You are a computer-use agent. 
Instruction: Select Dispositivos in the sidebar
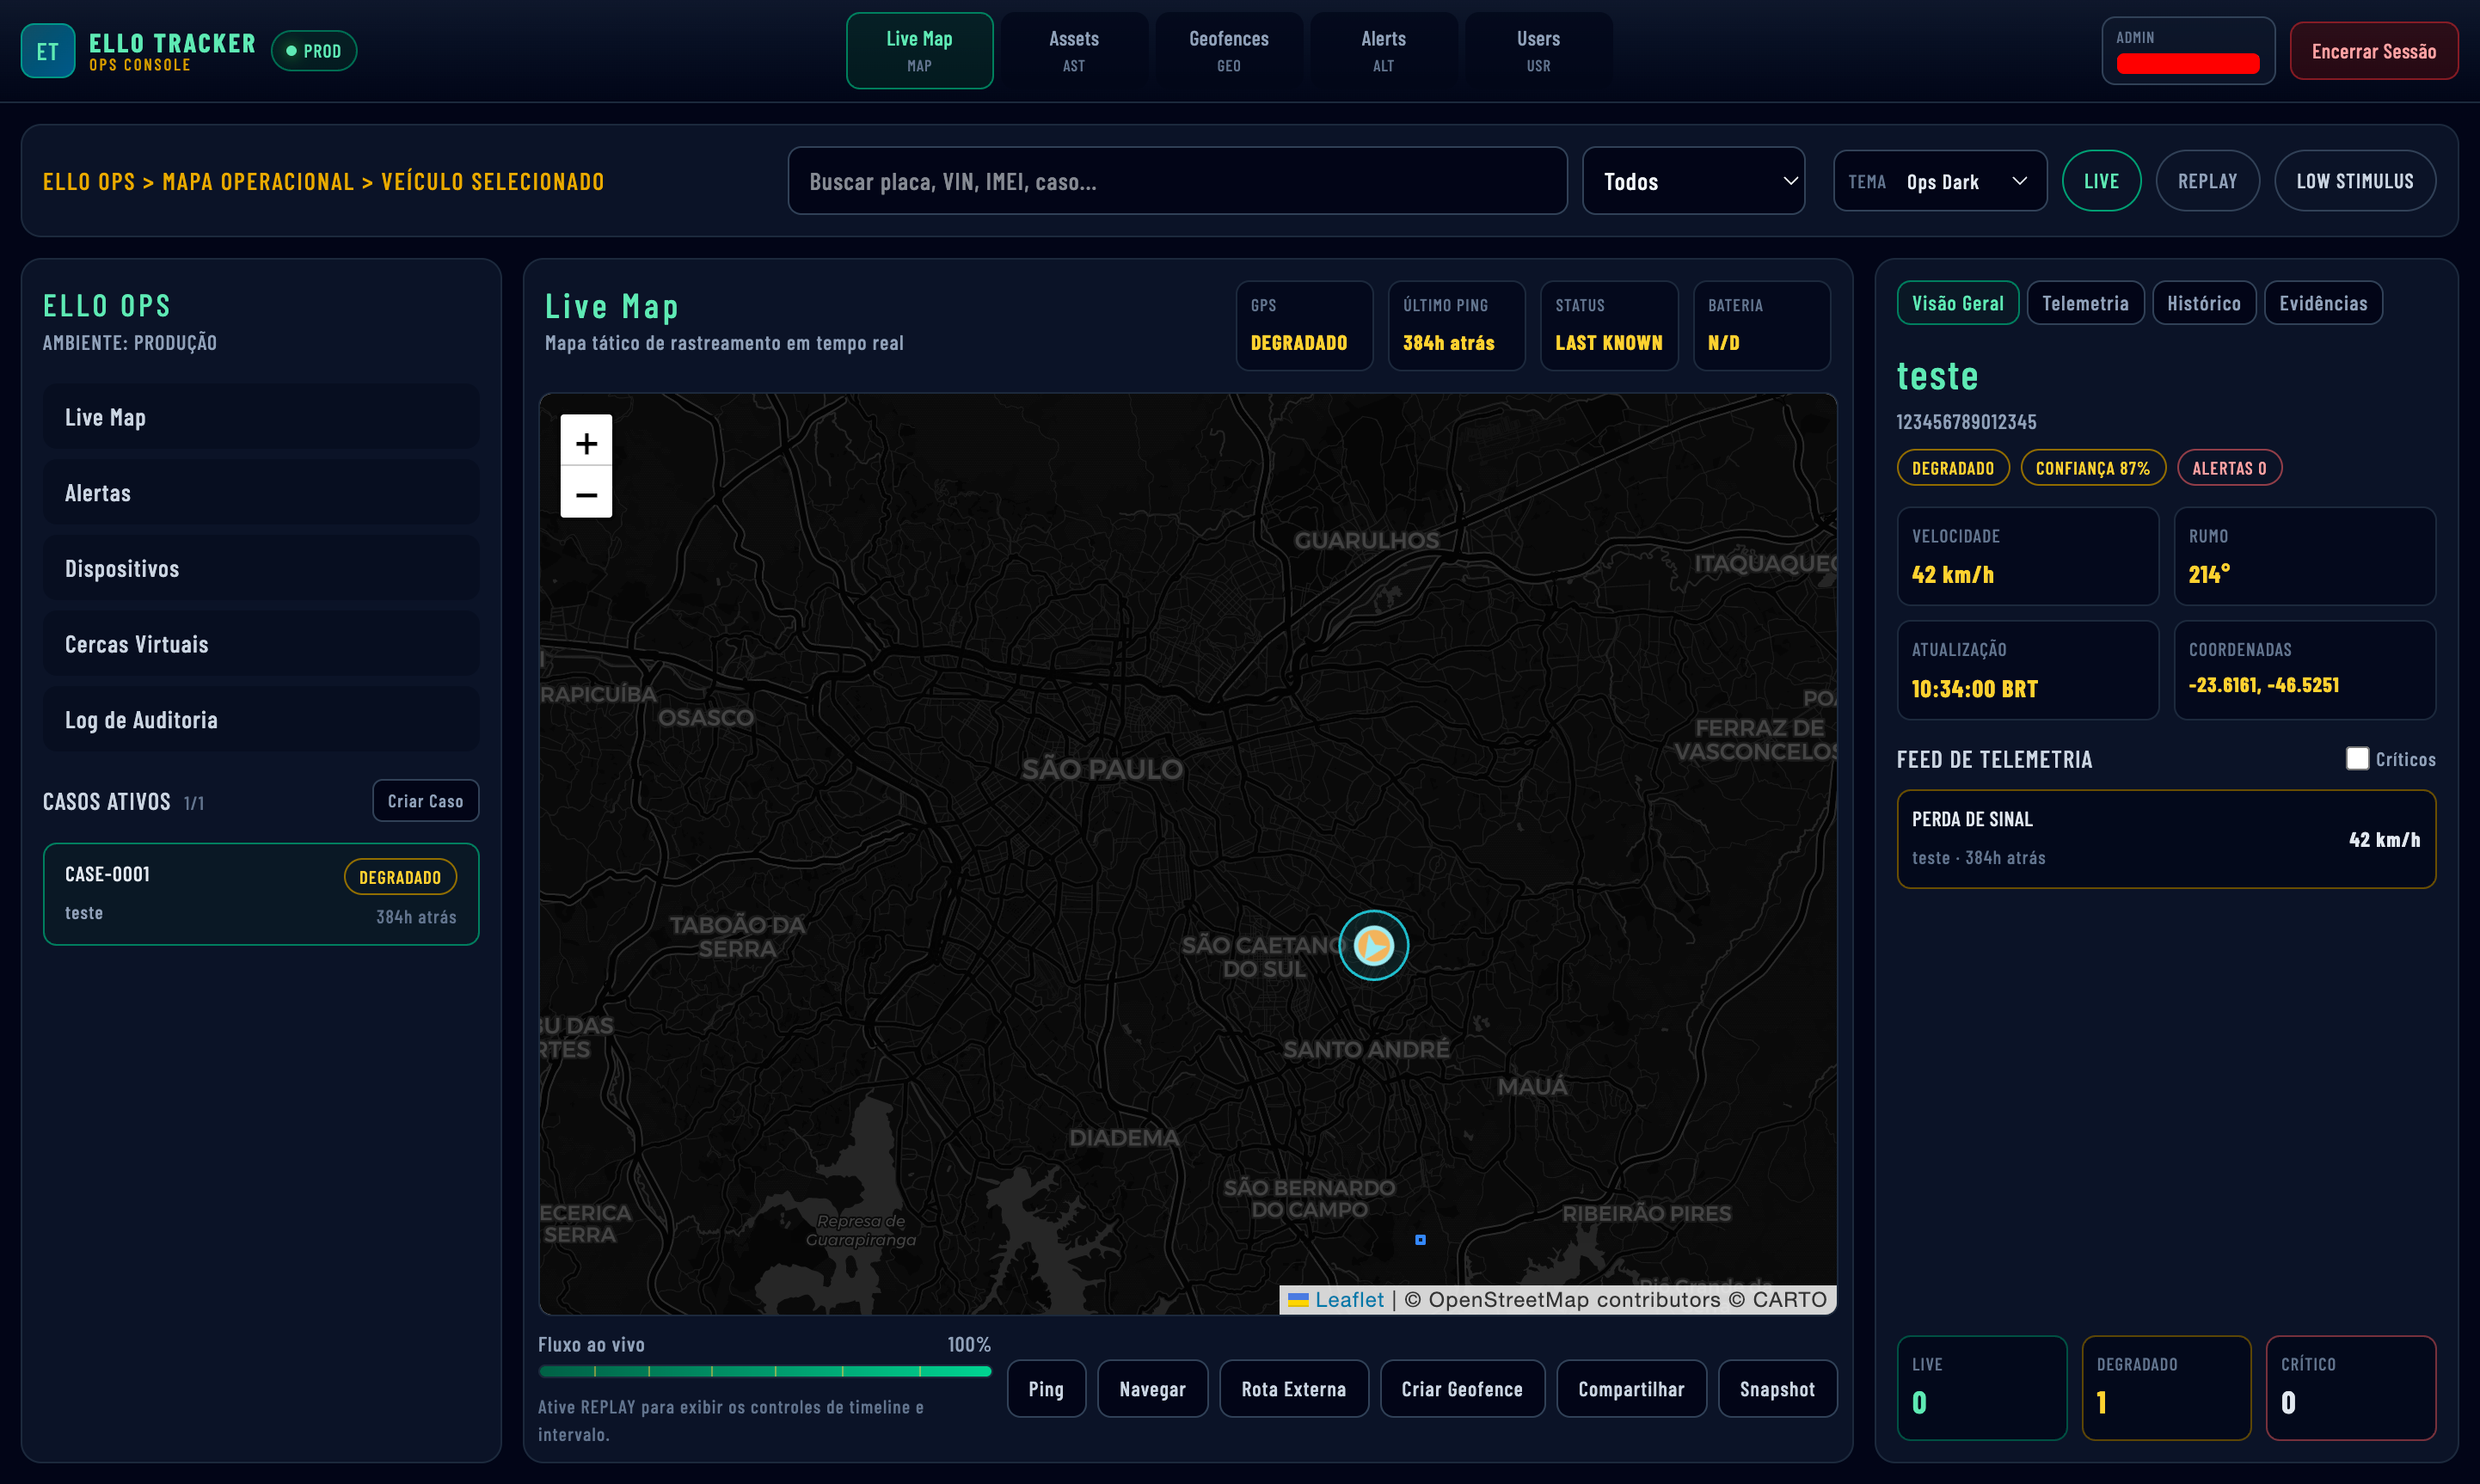[x=261, y=569]
